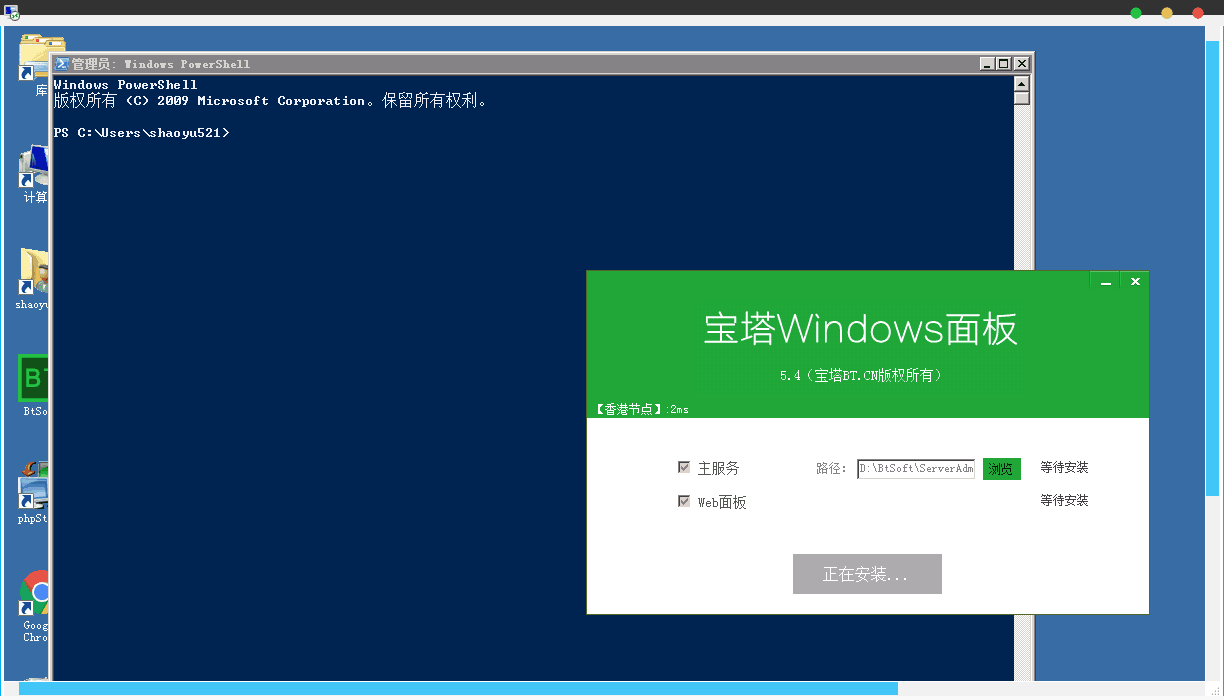This screenshot has height=700, width=1224.
Task: Open the green BtSoft desktop shortcut
Action: 35,378
